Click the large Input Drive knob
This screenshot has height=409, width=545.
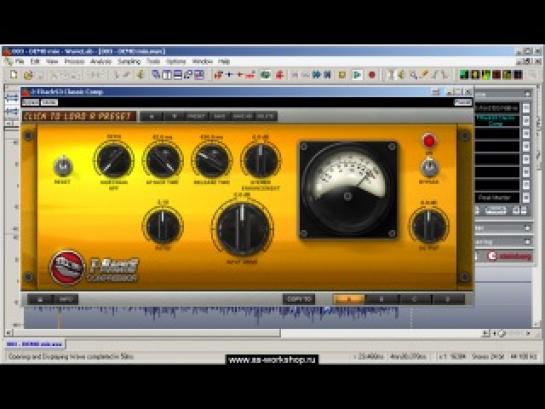click(x=242, y=228)
